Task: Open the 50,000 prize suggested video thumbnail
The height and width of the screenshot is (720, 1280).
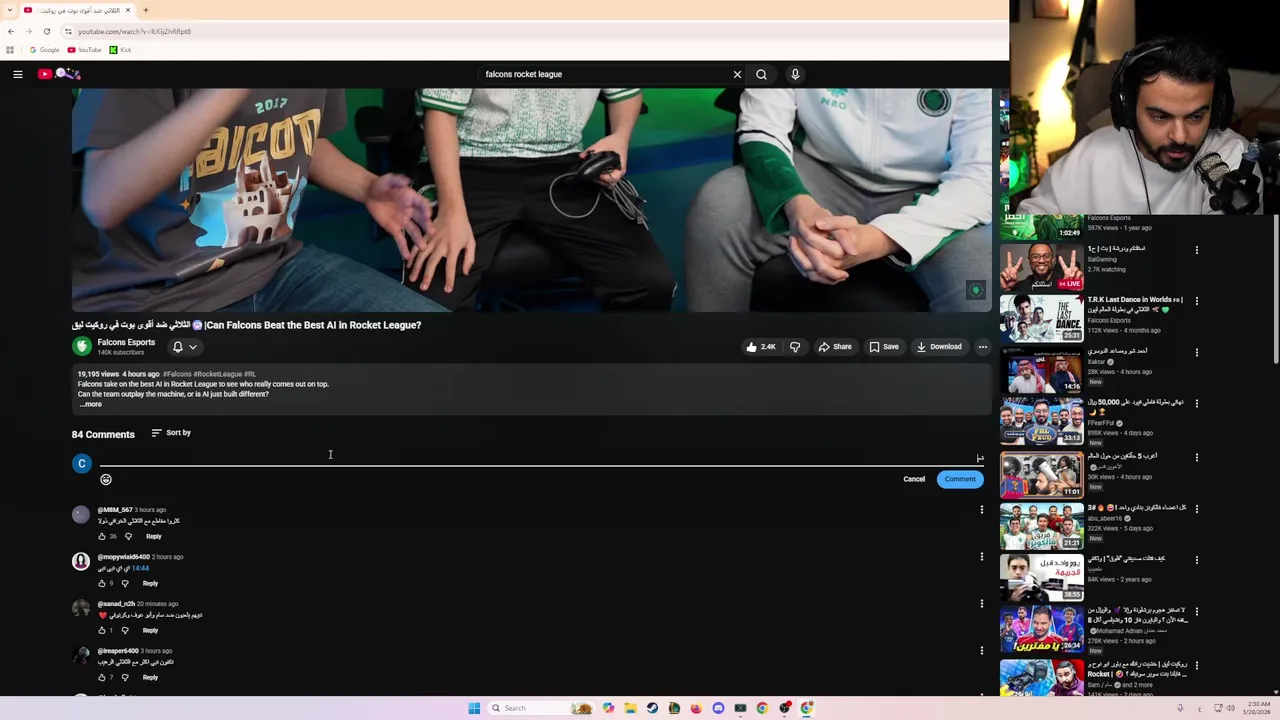Action: (1041, 421)
